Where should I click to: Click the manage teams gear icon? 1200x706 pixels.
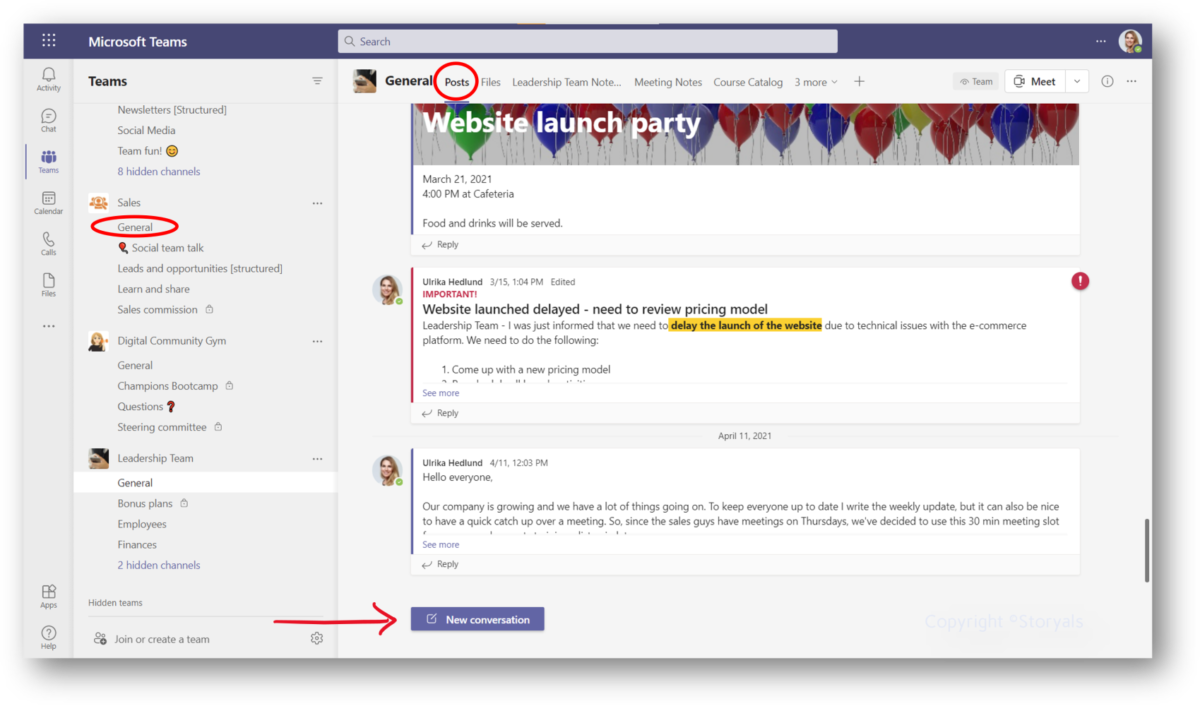(317, 637)
